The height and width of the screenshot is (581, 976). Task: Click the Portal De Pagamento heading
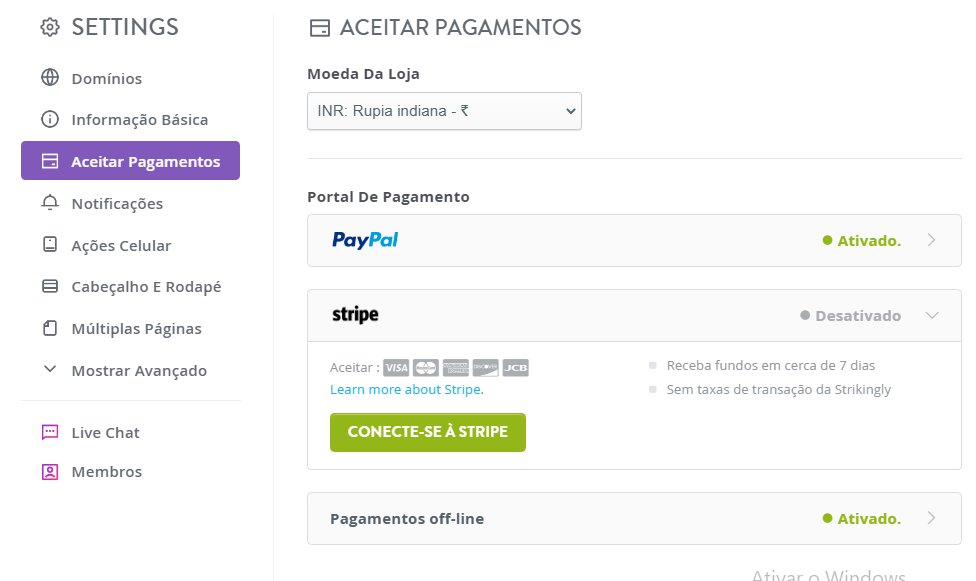tap(388, 197)
